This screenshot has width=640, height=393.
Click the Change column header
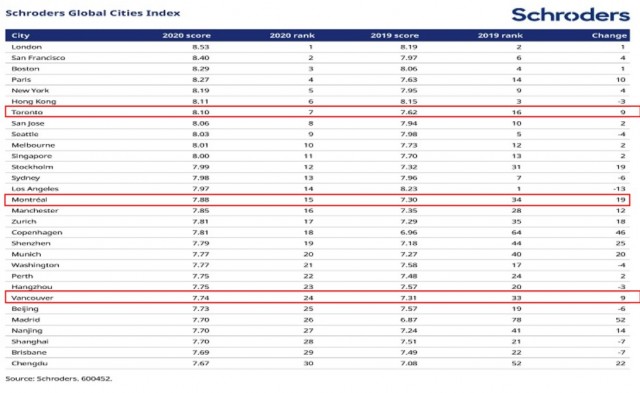tap(609, 36)
